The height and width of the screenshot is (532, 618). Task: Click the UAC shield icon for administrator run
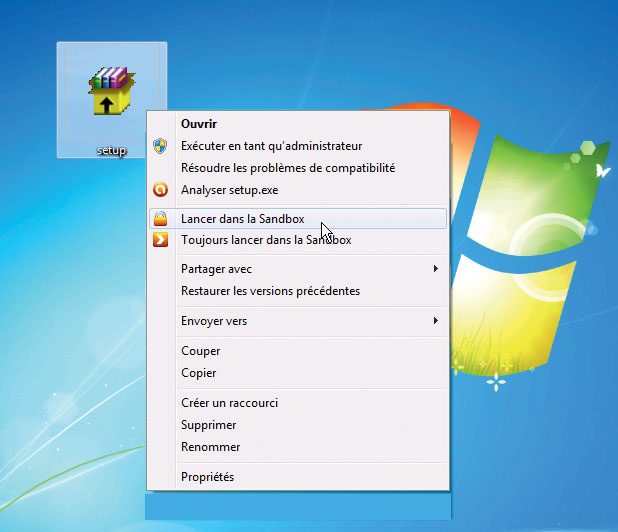[x=160, y=146]
